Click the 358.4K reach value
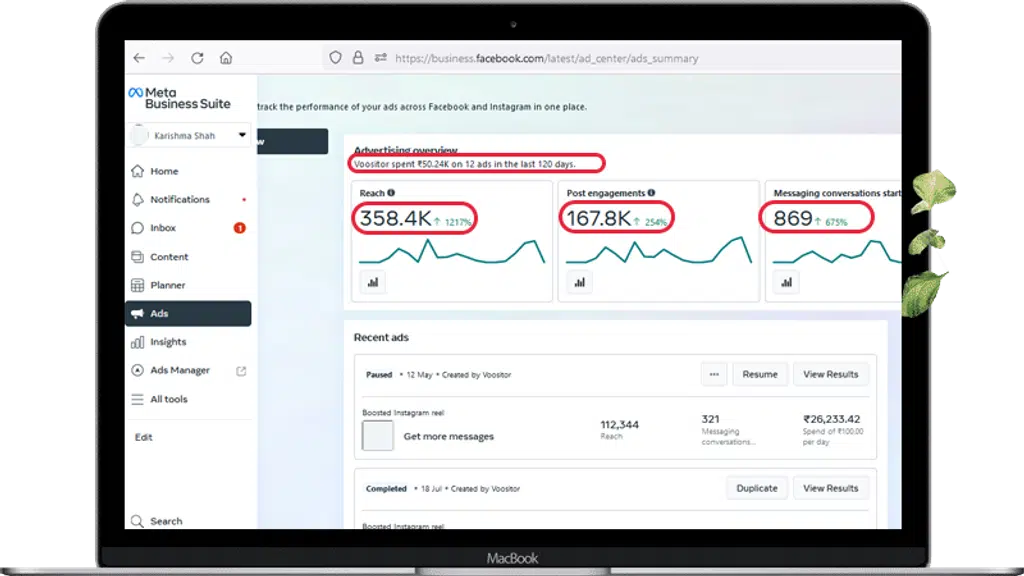Viewport: 1024px width, 576px height. tap(396, 218)
